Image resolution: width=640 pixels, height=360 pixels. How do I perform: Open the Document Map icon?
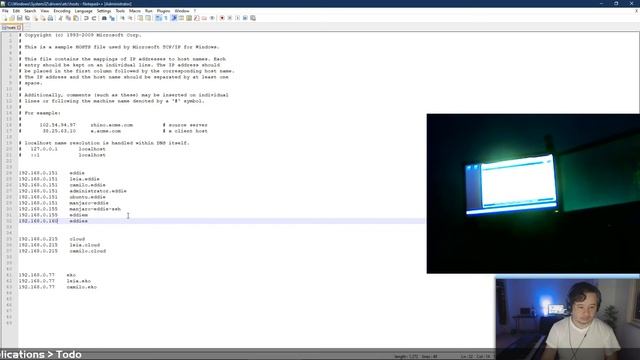189,18
